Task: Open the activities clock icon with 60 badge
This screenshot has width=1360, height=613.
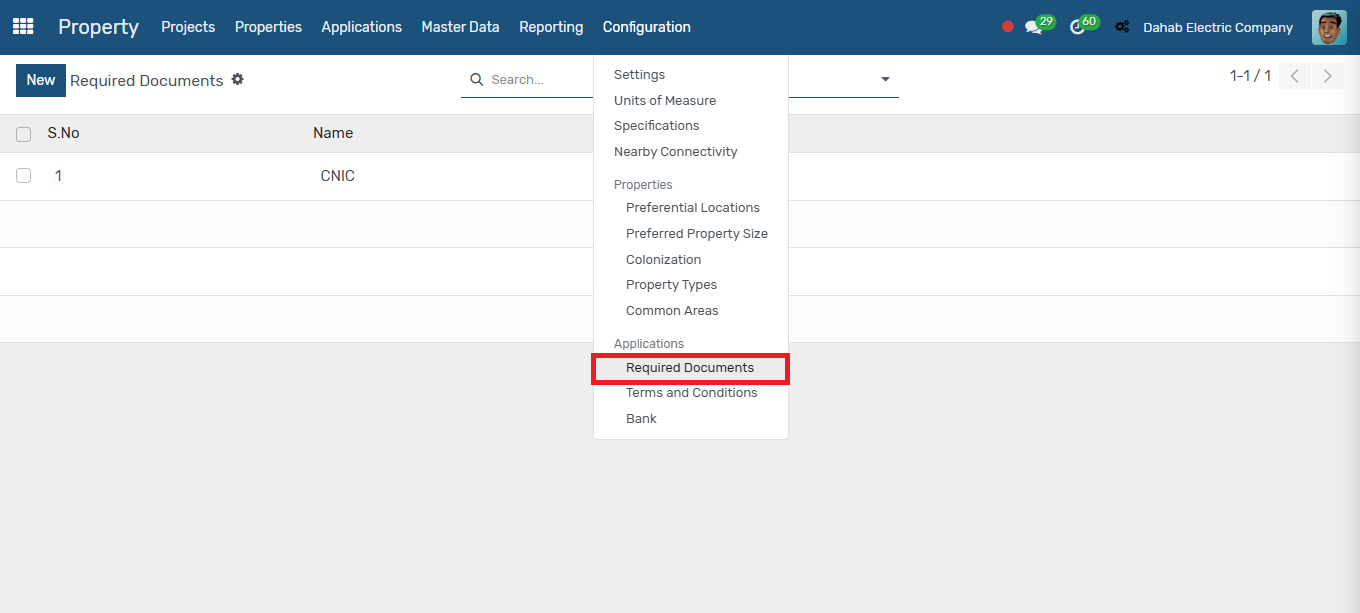Action: click(1083, 25)
